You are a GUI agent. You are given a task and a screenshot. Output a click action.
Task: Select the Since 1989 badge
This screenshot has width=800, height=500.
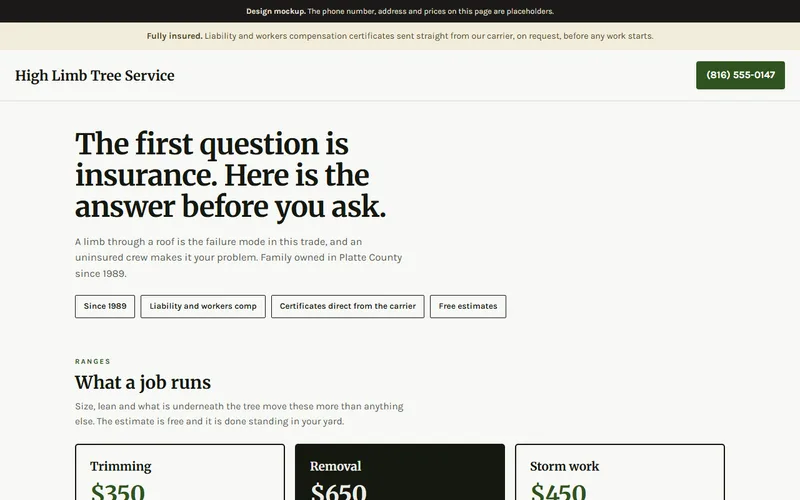pos(105,306)
